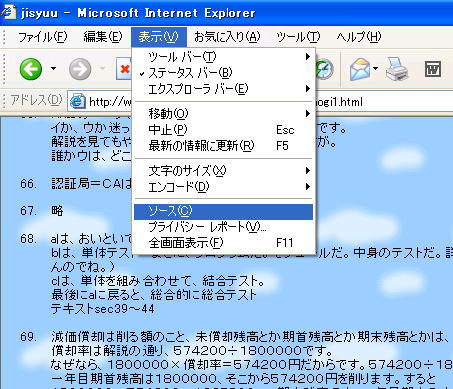Click the green Back arrow button
The width and height of the screenshot is (453, 389).
[31, 69]
